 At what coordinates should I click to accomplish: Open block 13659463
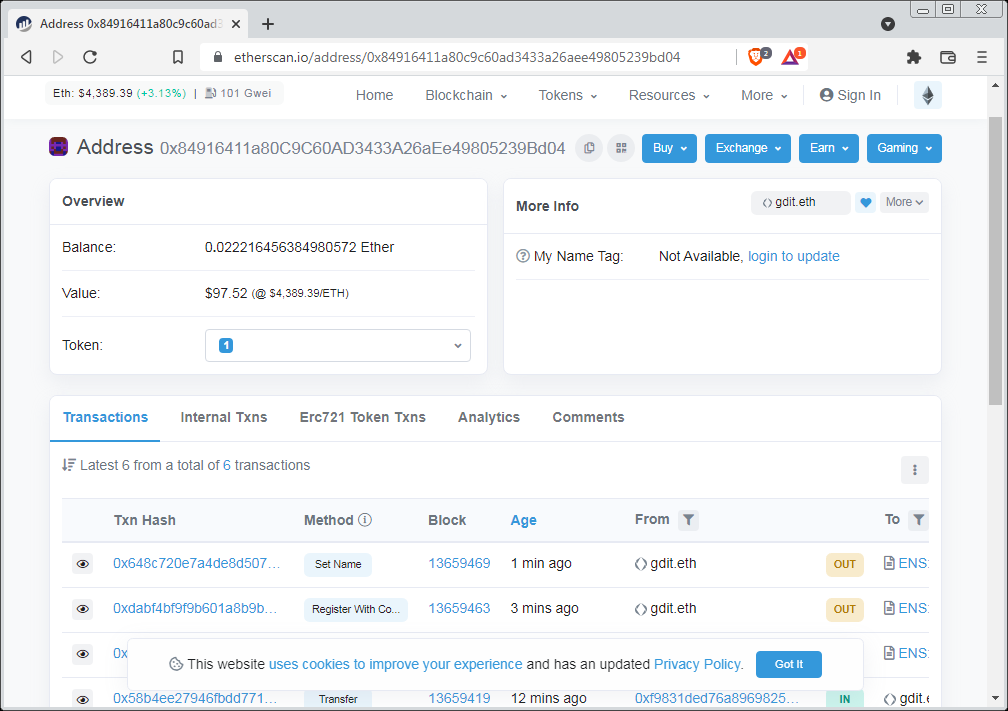459,609
